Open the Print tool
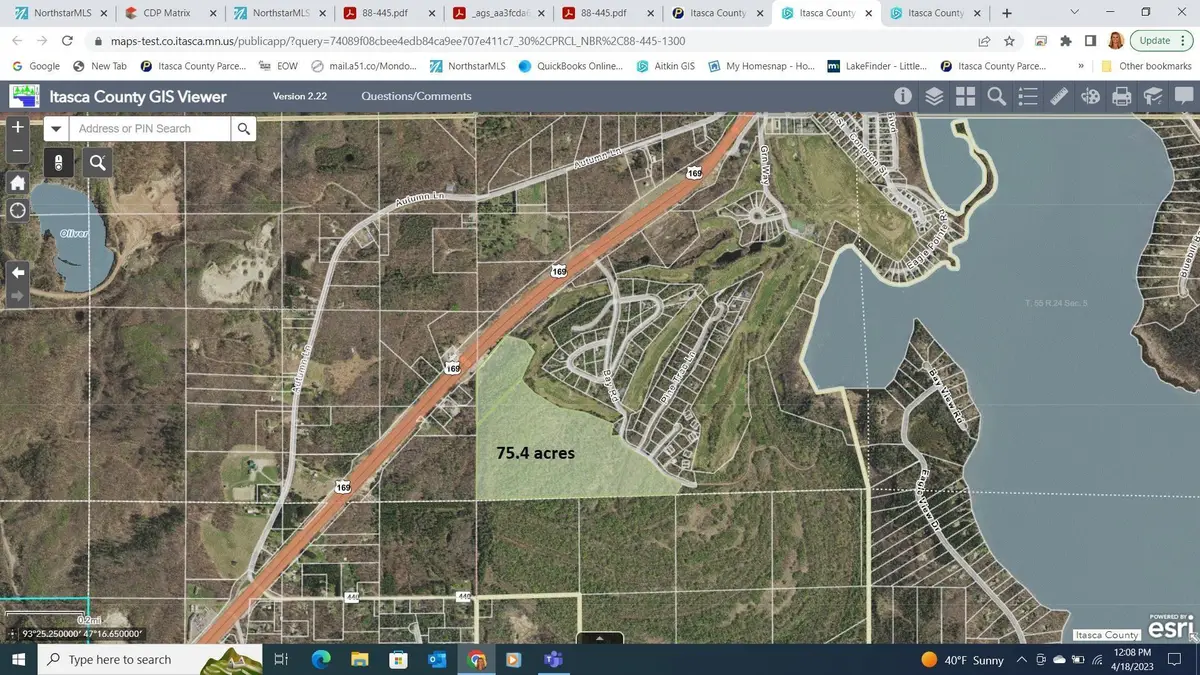This screenshot has width=1200, height=675. tap(1122, 96)
